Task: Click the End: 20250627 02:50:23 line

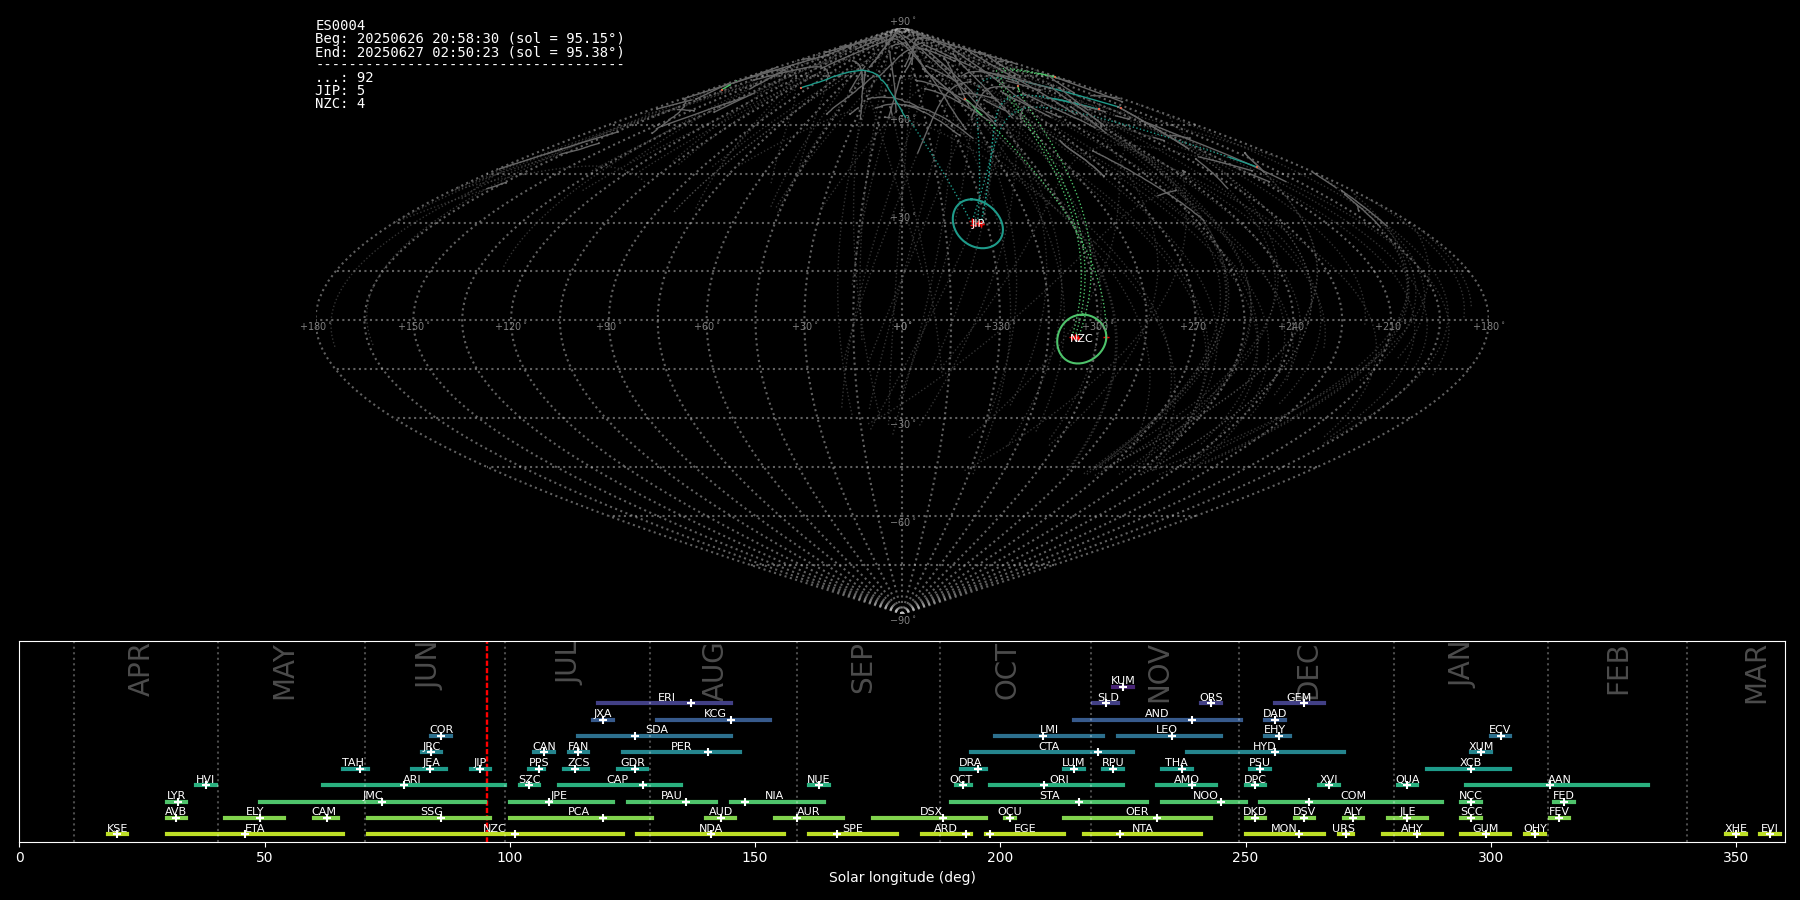Action: coord(469,52)
